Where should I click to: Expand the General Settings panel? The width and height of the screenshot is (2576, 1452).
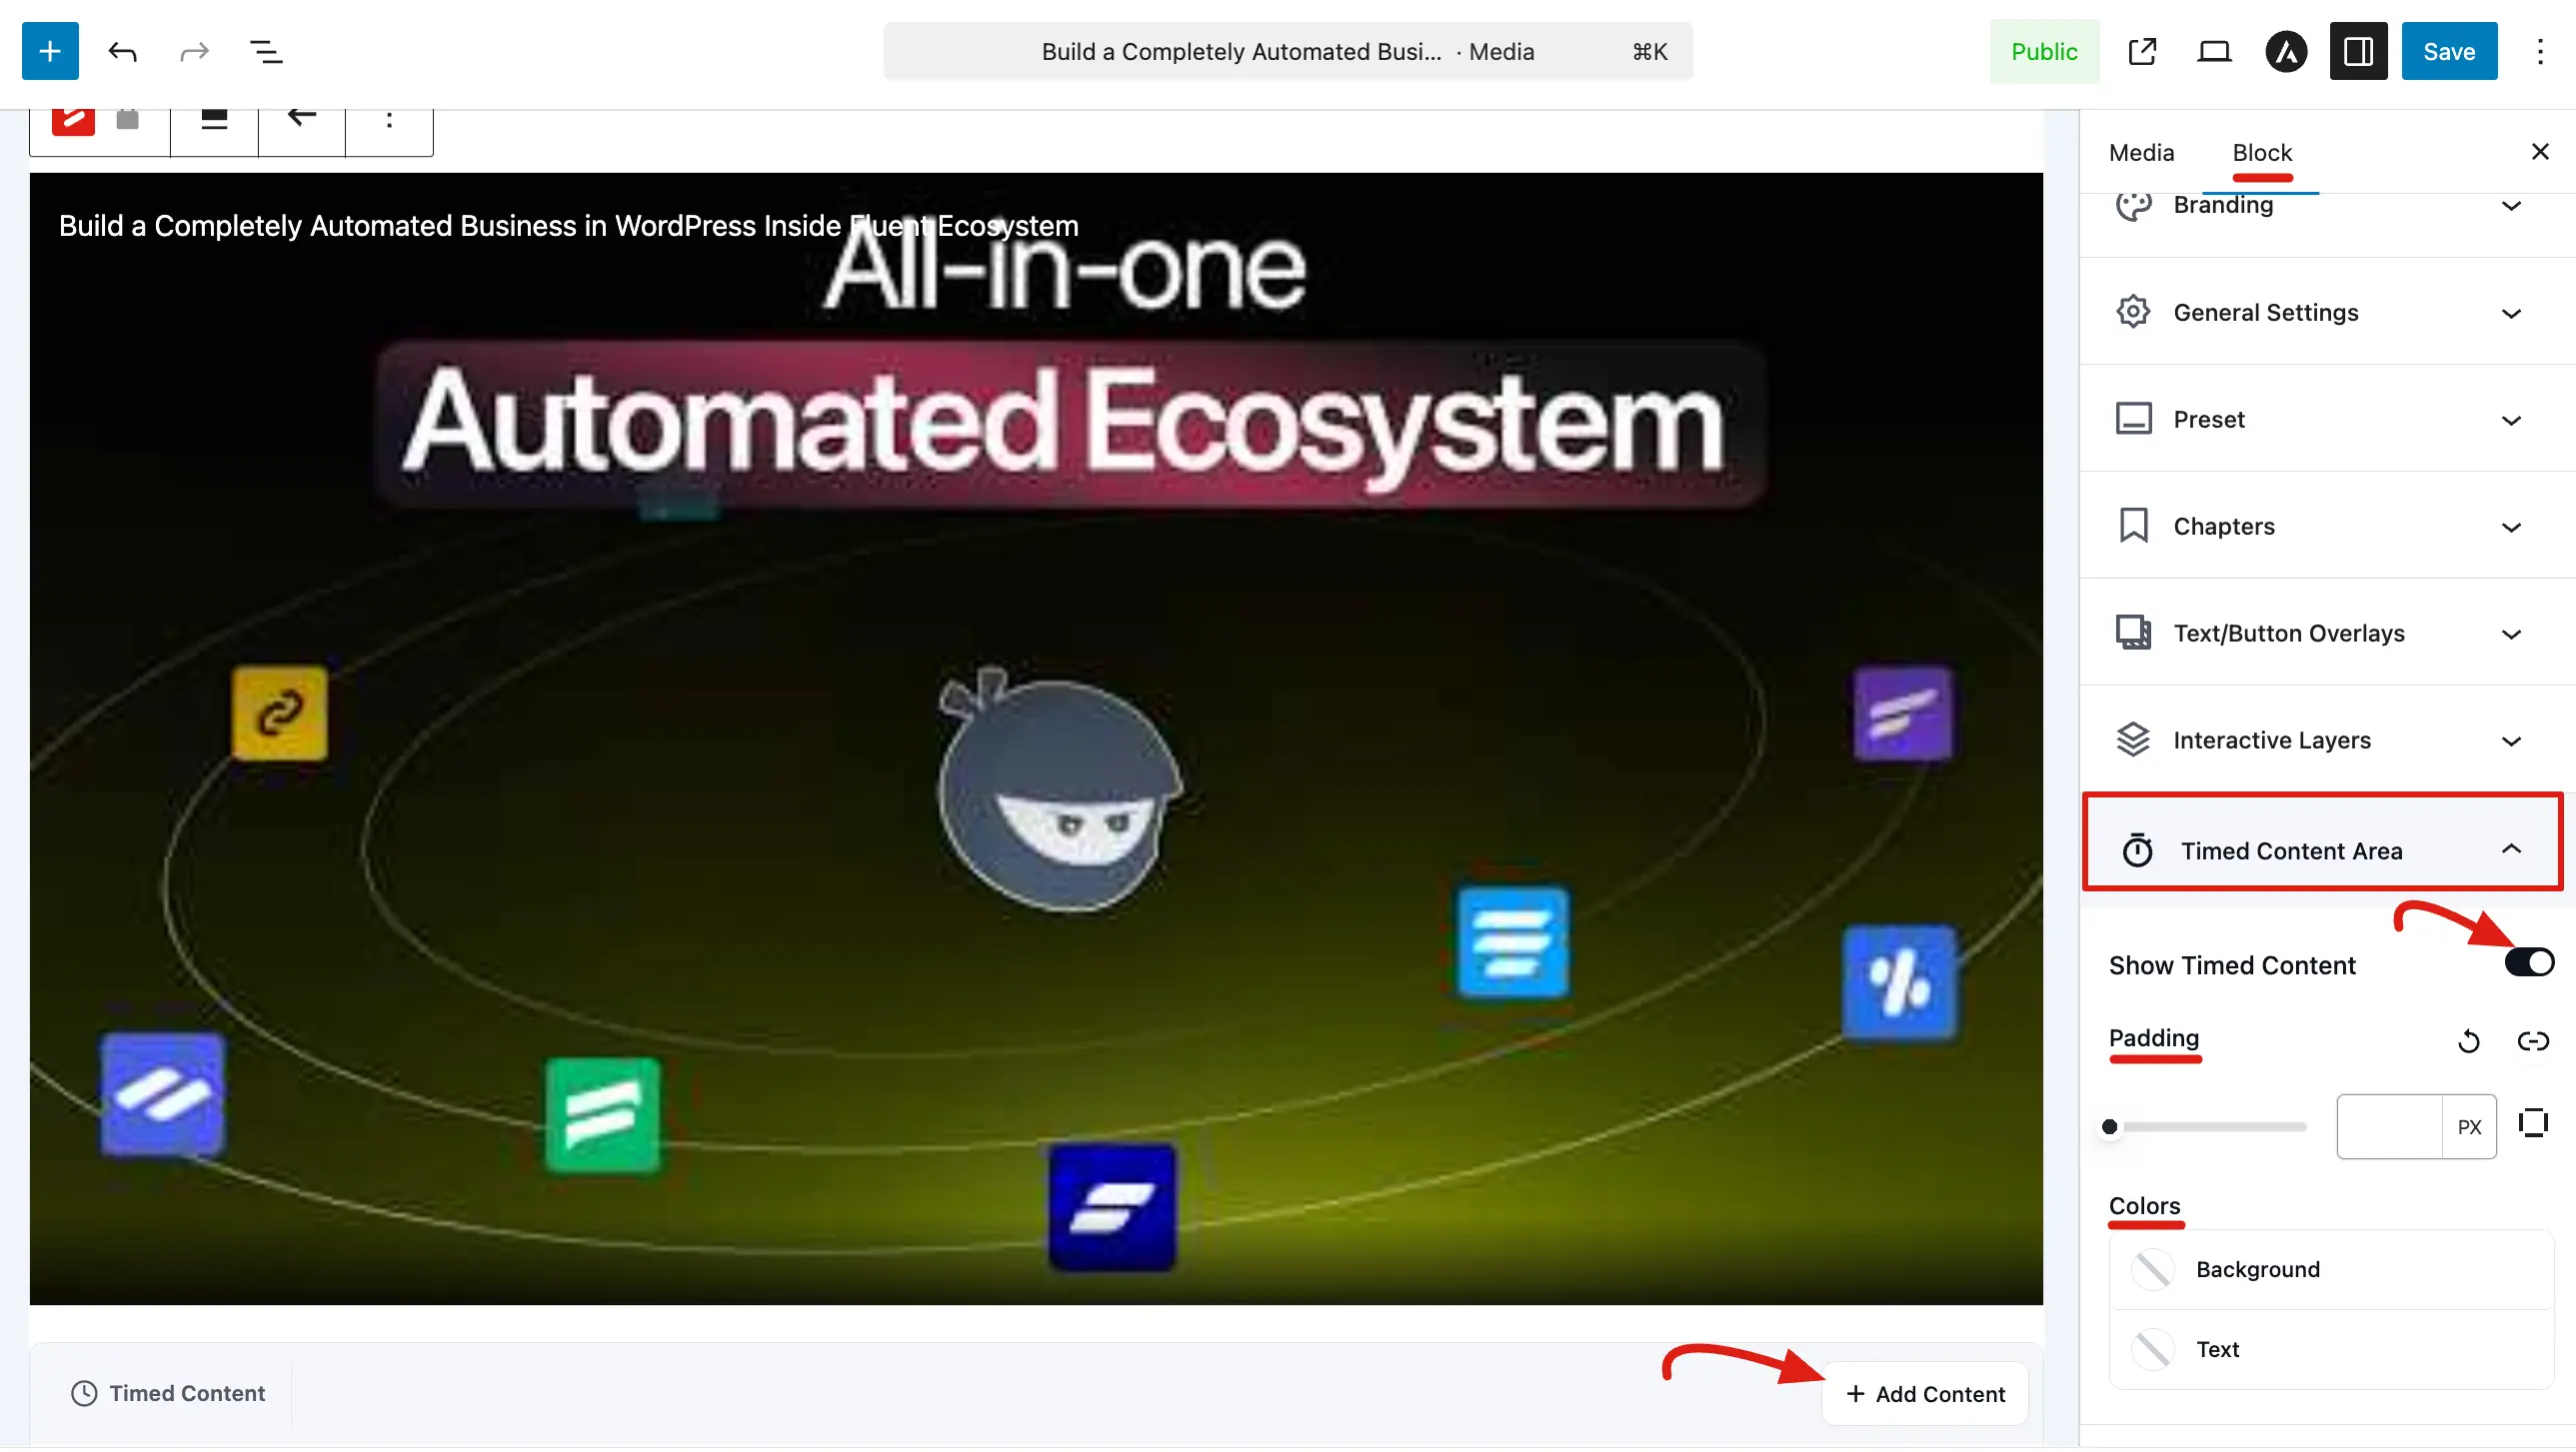(x=2328, y=312)
